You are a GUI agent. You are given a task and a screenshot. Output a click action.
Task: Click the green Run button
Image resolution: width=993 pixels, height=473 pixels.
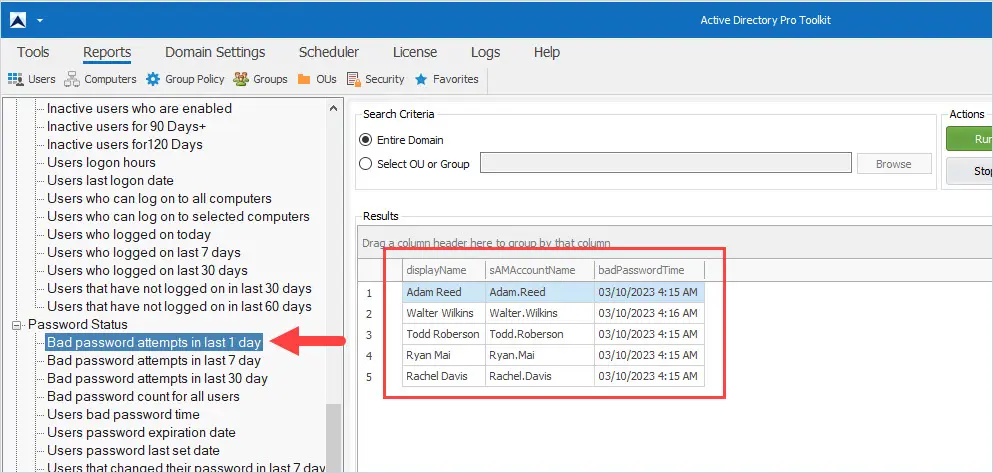(x=970, y=139)
